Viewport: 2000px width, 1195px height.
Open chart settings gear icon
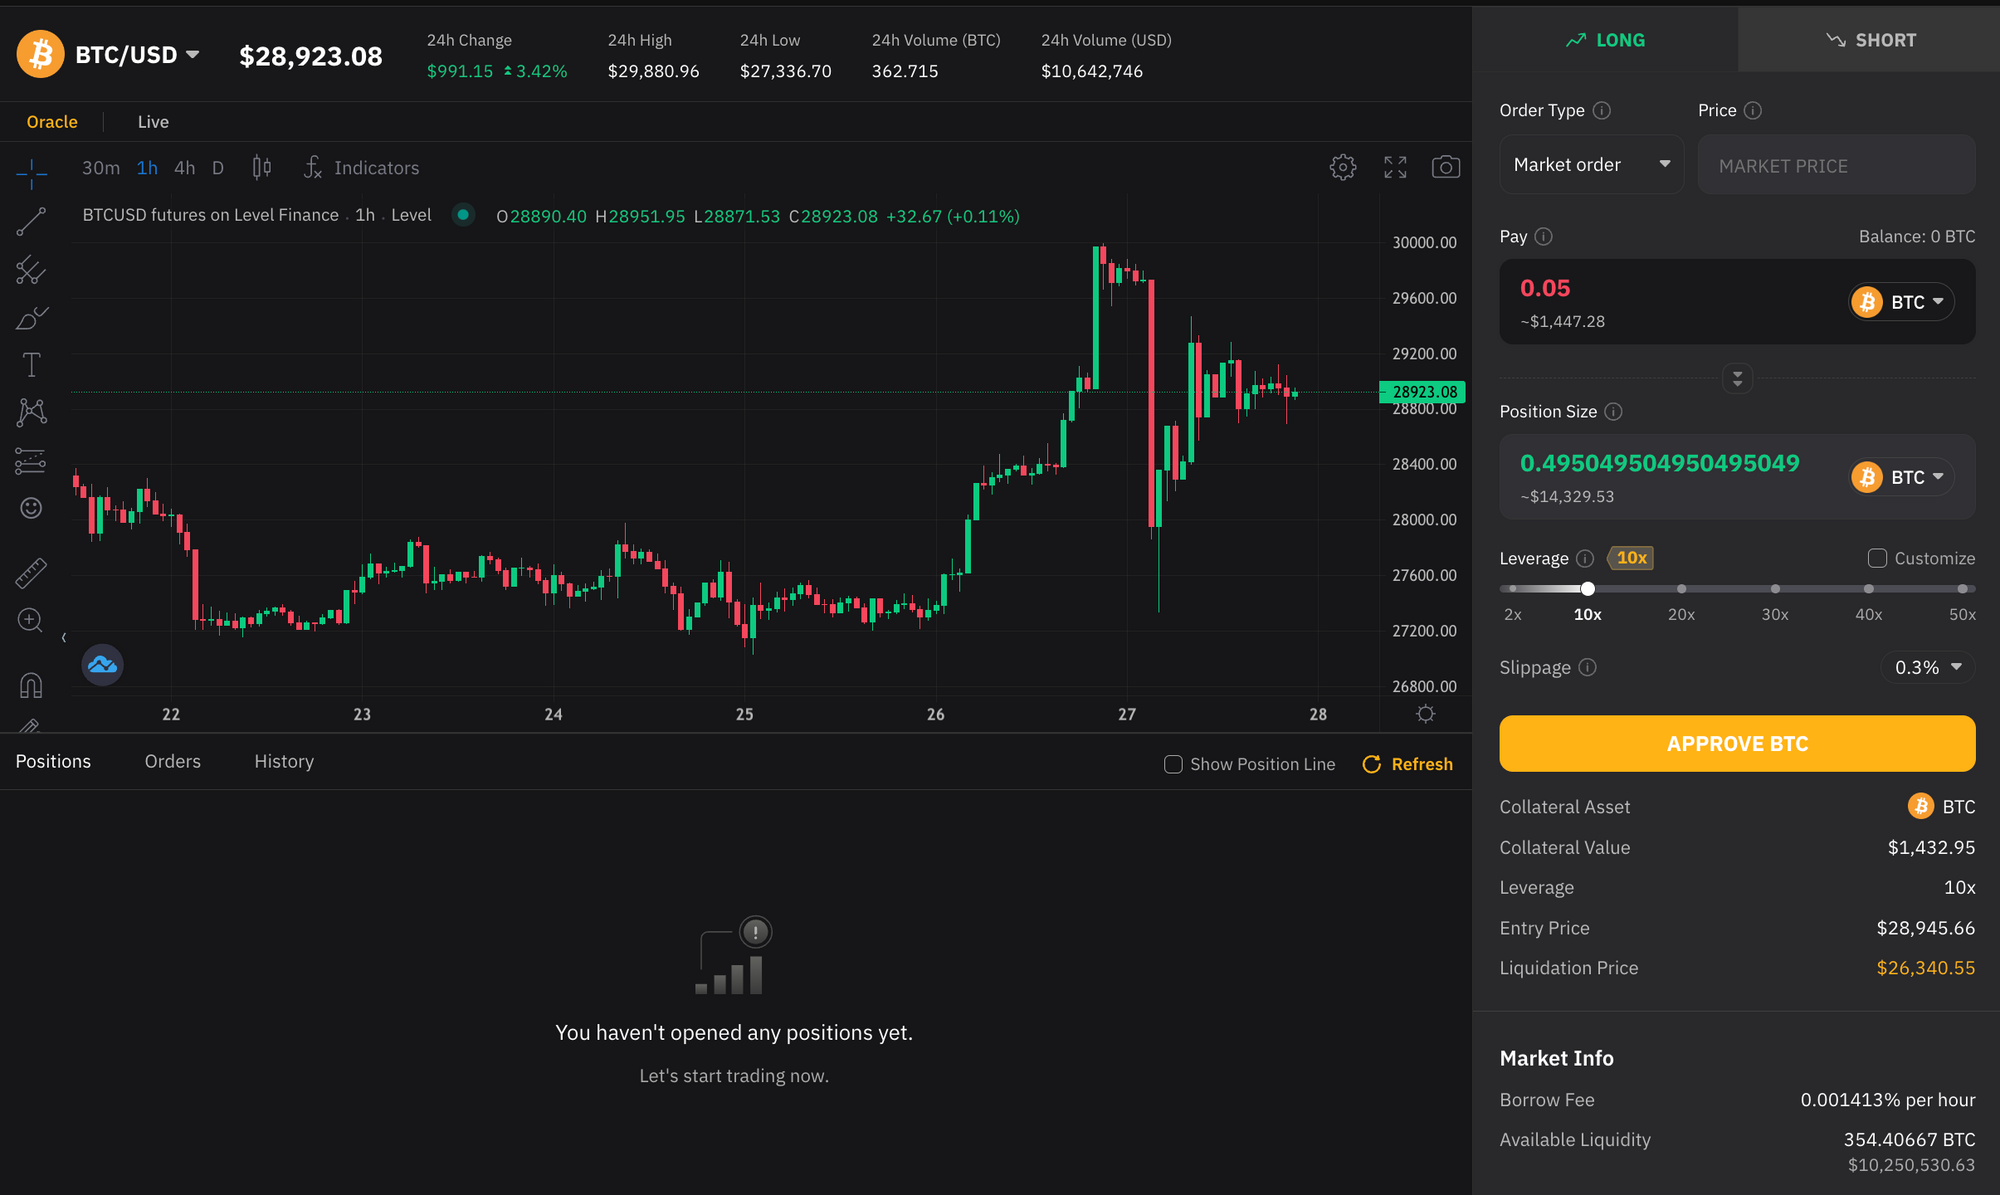pos(1342,167)
